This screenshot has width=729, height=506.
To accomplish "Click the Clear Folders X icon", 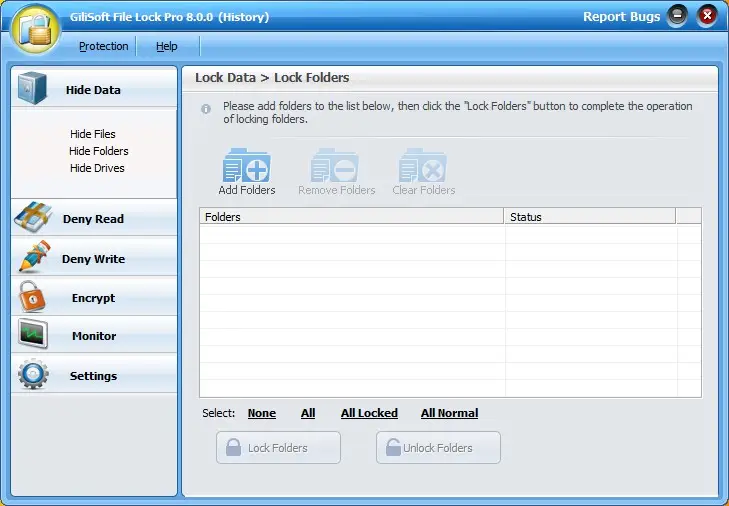I will pos(422,166).
